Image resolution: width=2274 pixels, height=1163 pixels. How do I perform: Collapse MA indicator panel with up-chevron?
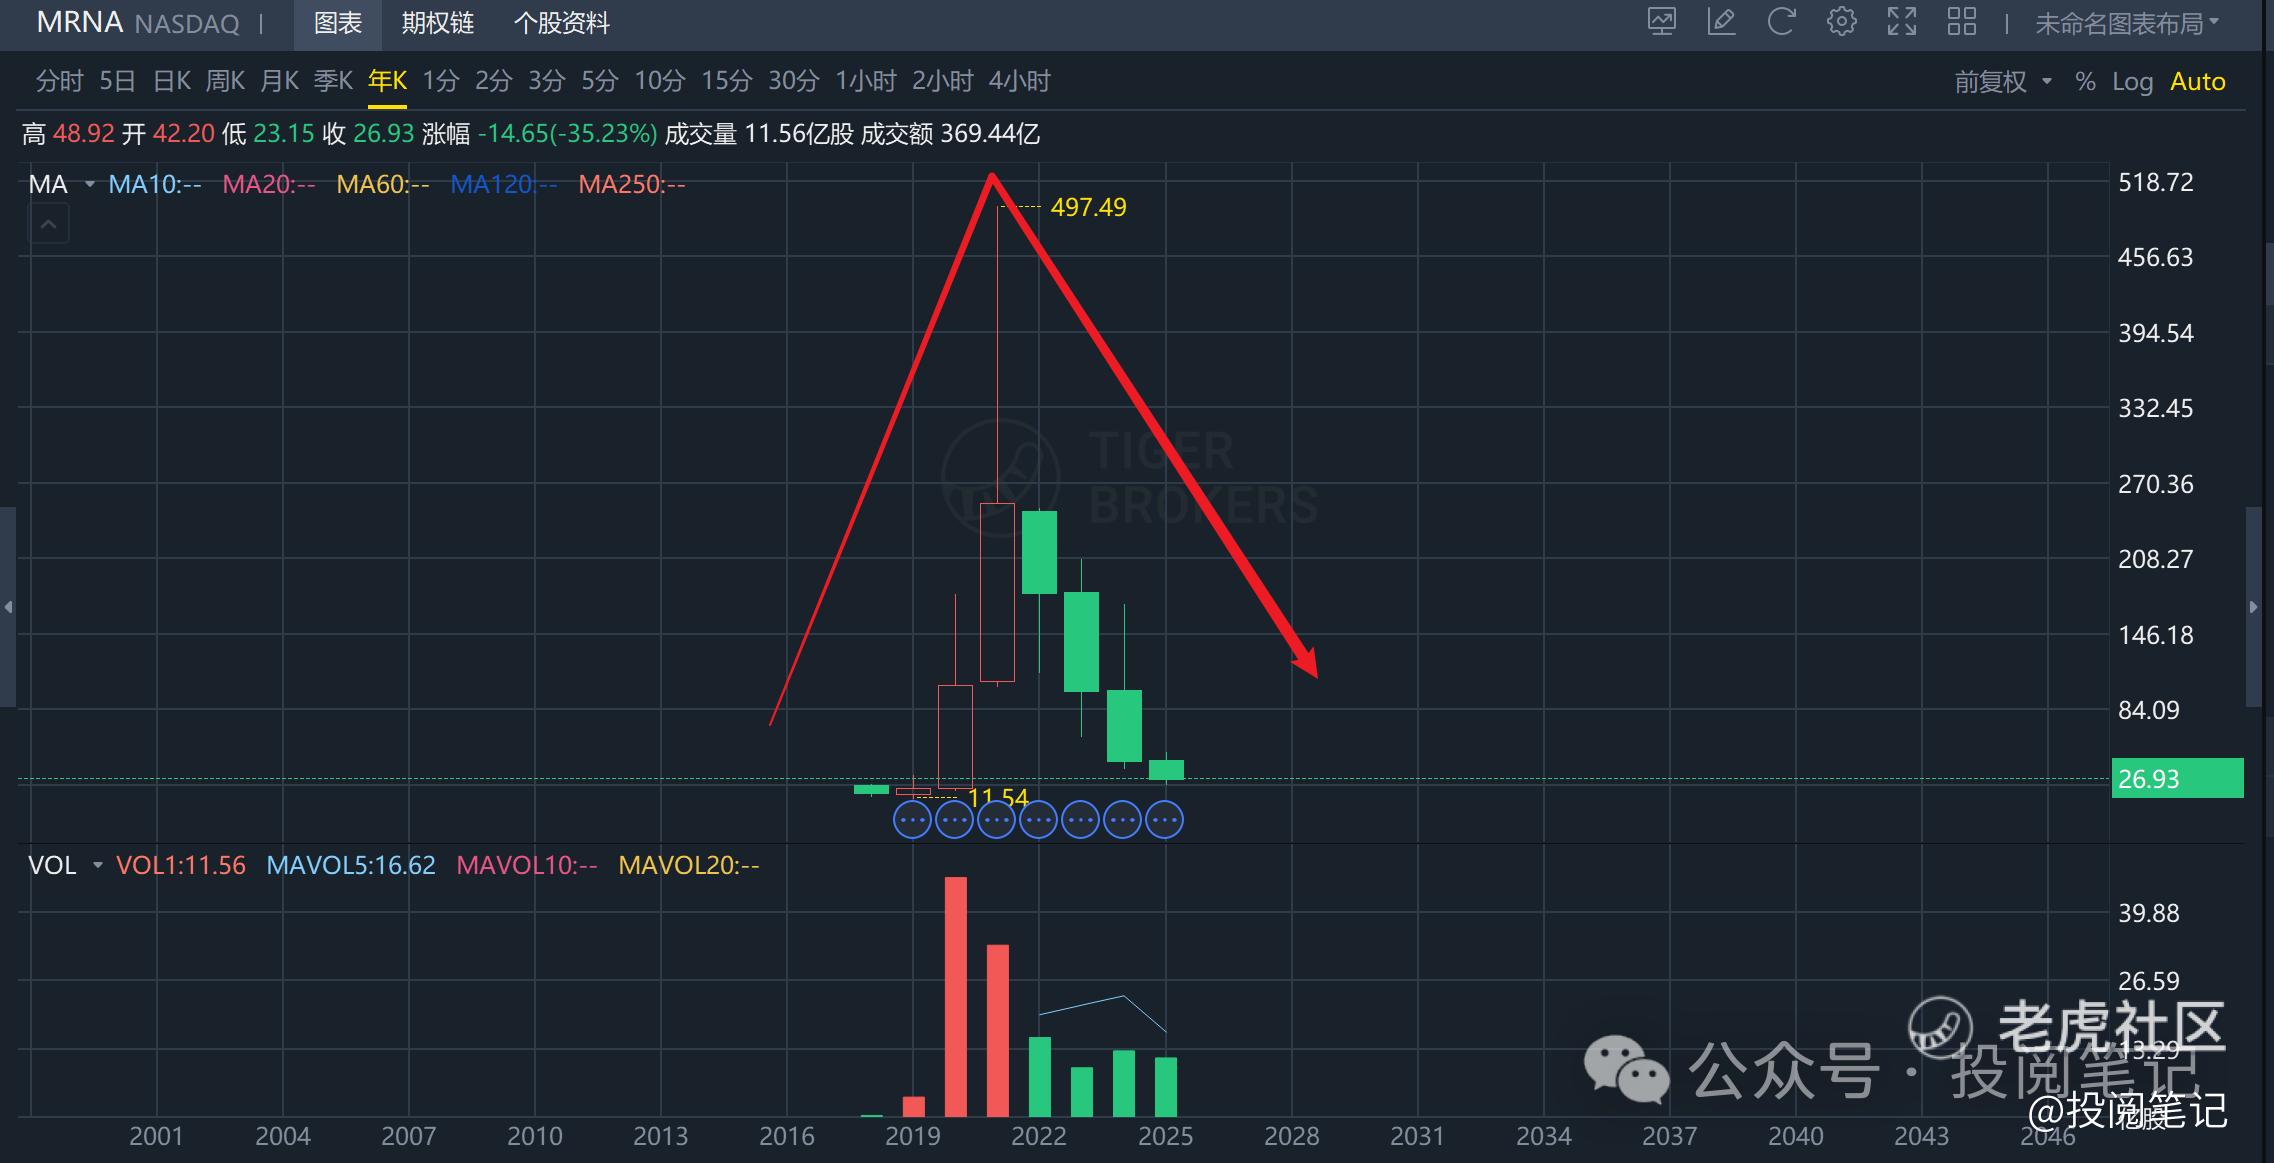click(48, 225)
